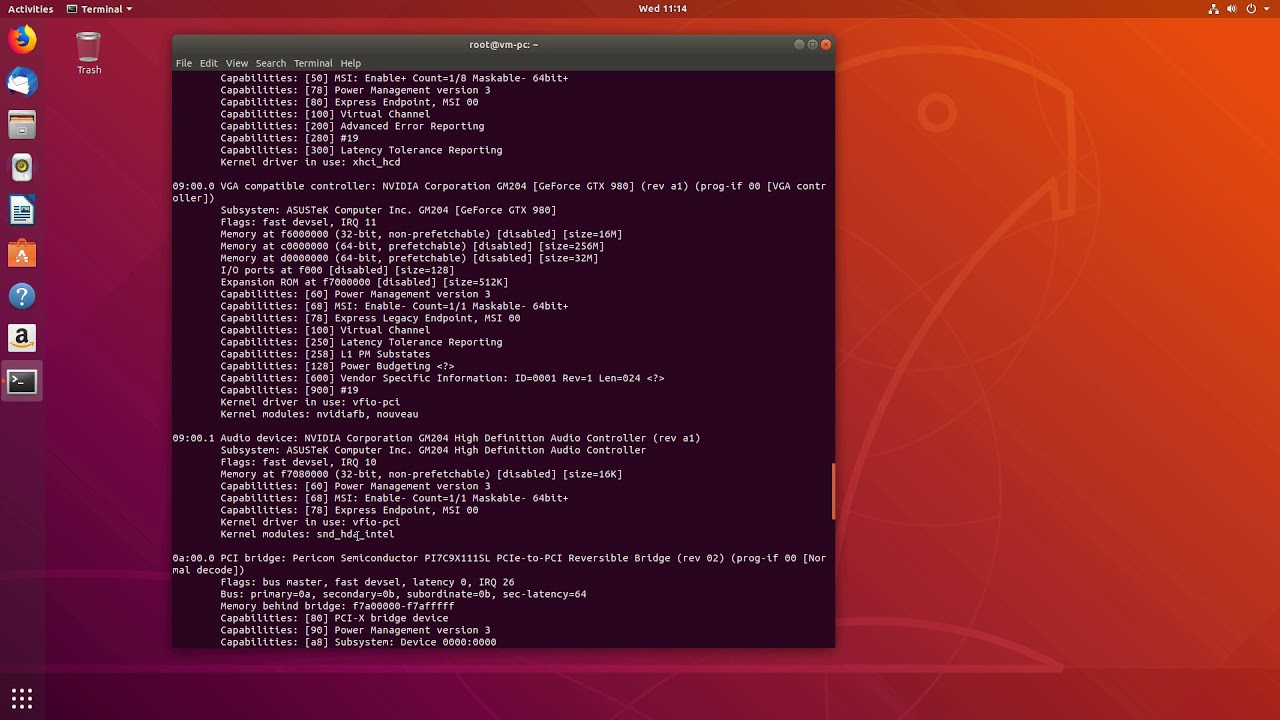Click the 'Kernel driver in use: xhci_hcd' line

tap(310, 162)
